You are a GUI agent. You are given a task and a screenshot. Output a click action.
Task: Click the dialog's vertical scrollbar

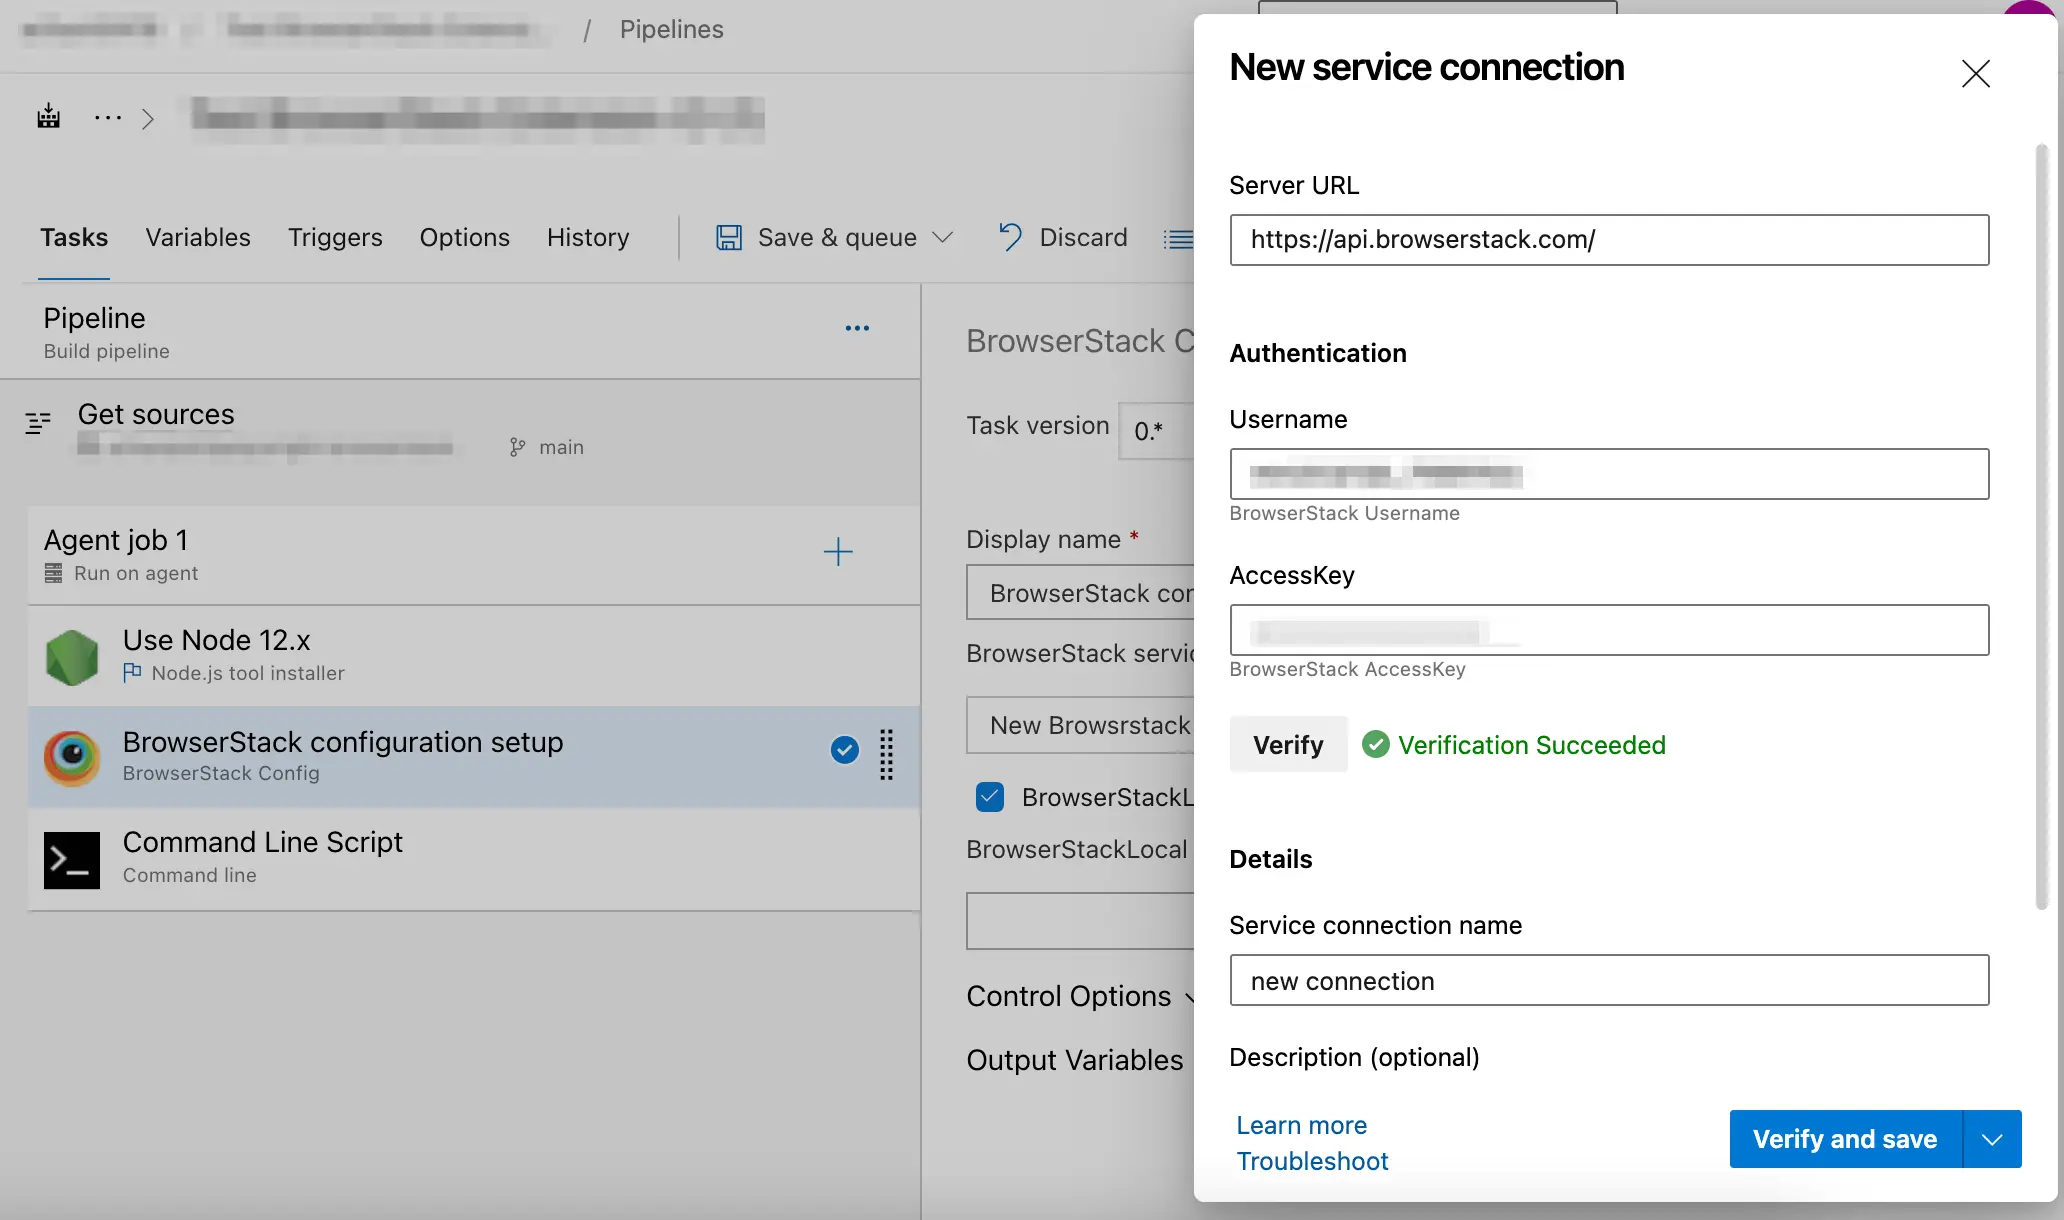pyautogui.click(x=2041, y=525)
